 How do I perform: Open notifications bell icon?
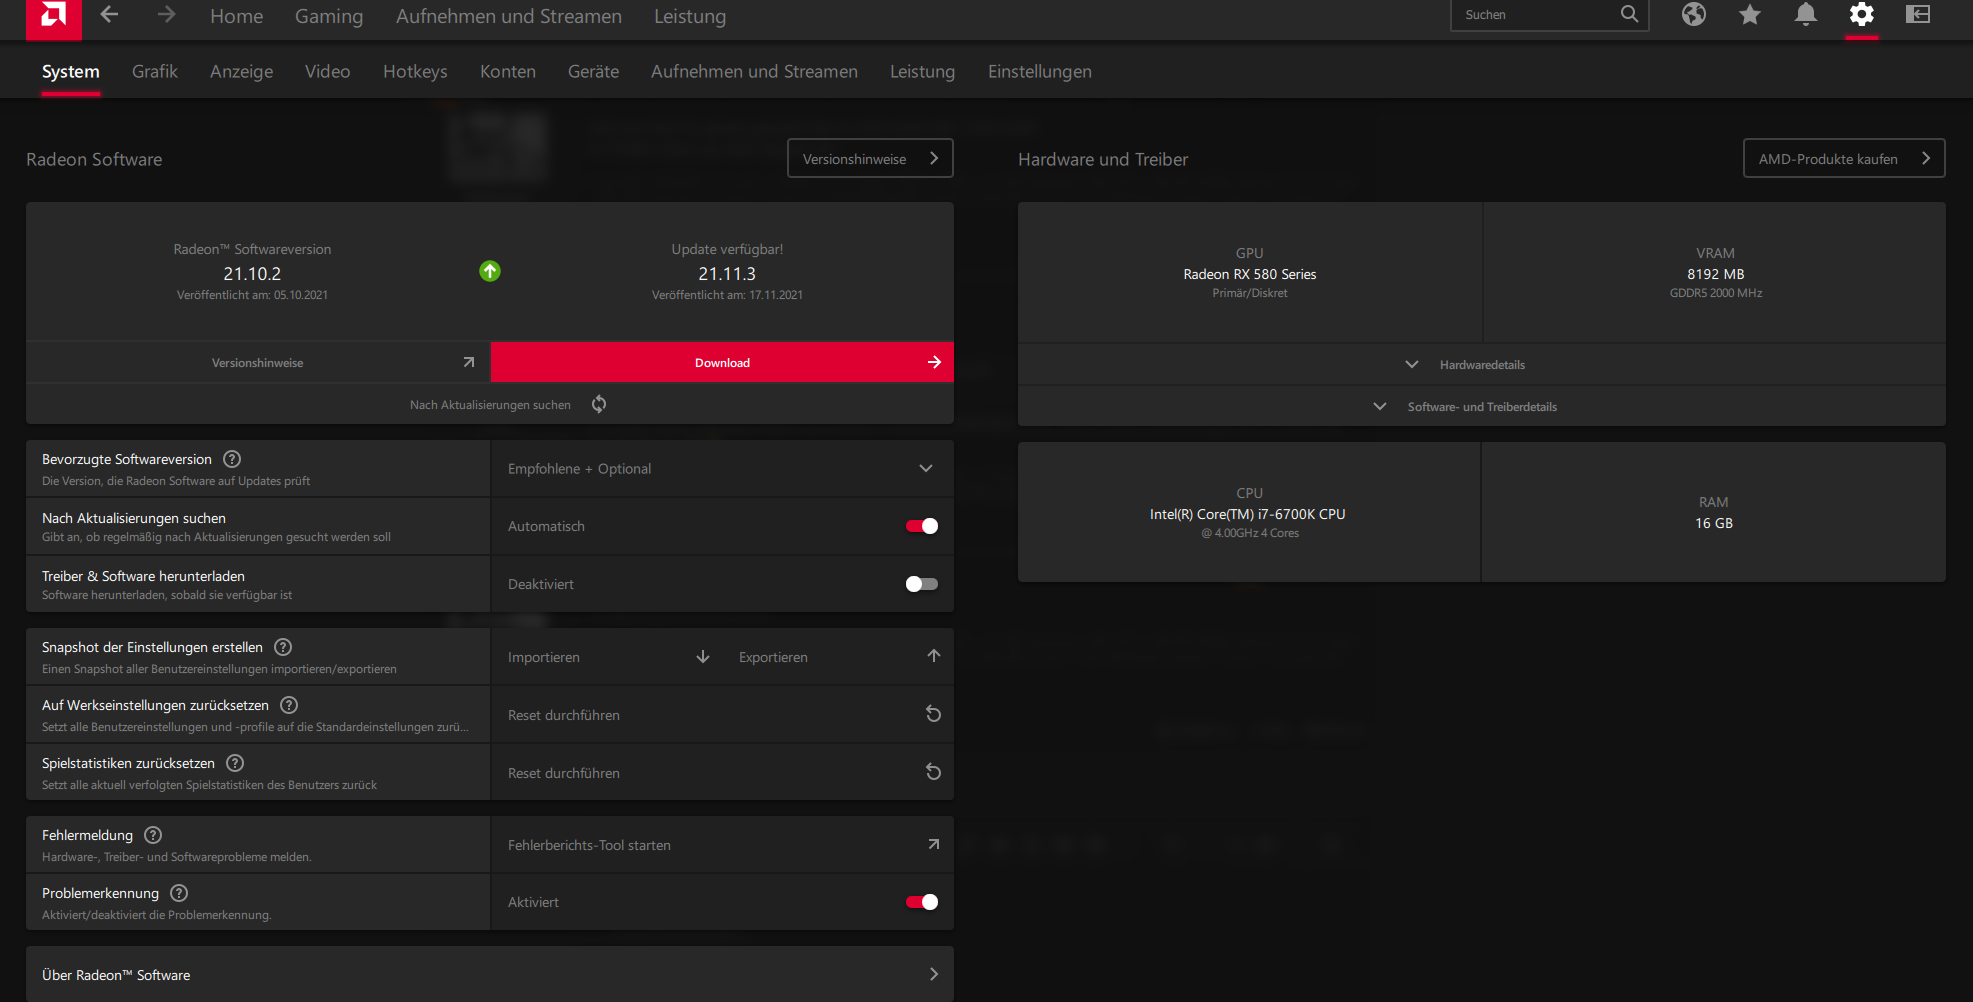point(1805,14)
